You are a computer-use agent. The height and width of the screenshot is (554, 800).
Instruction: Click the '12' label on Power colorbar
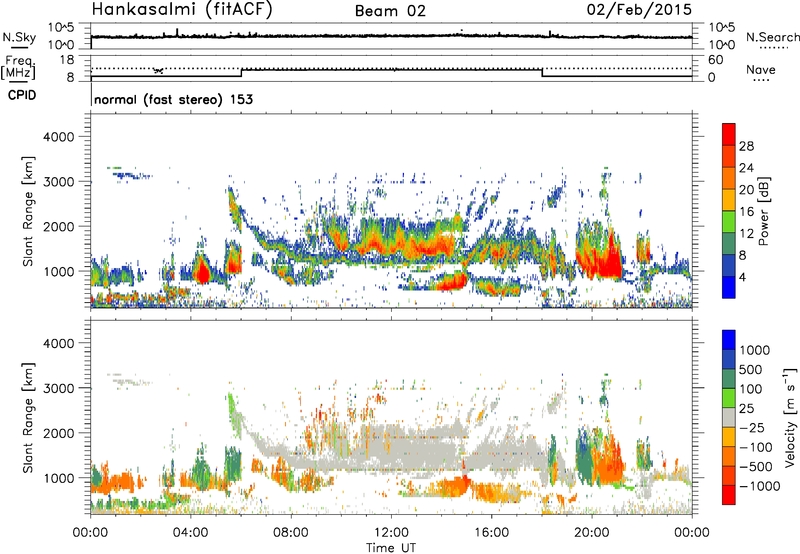coord(746,234)
